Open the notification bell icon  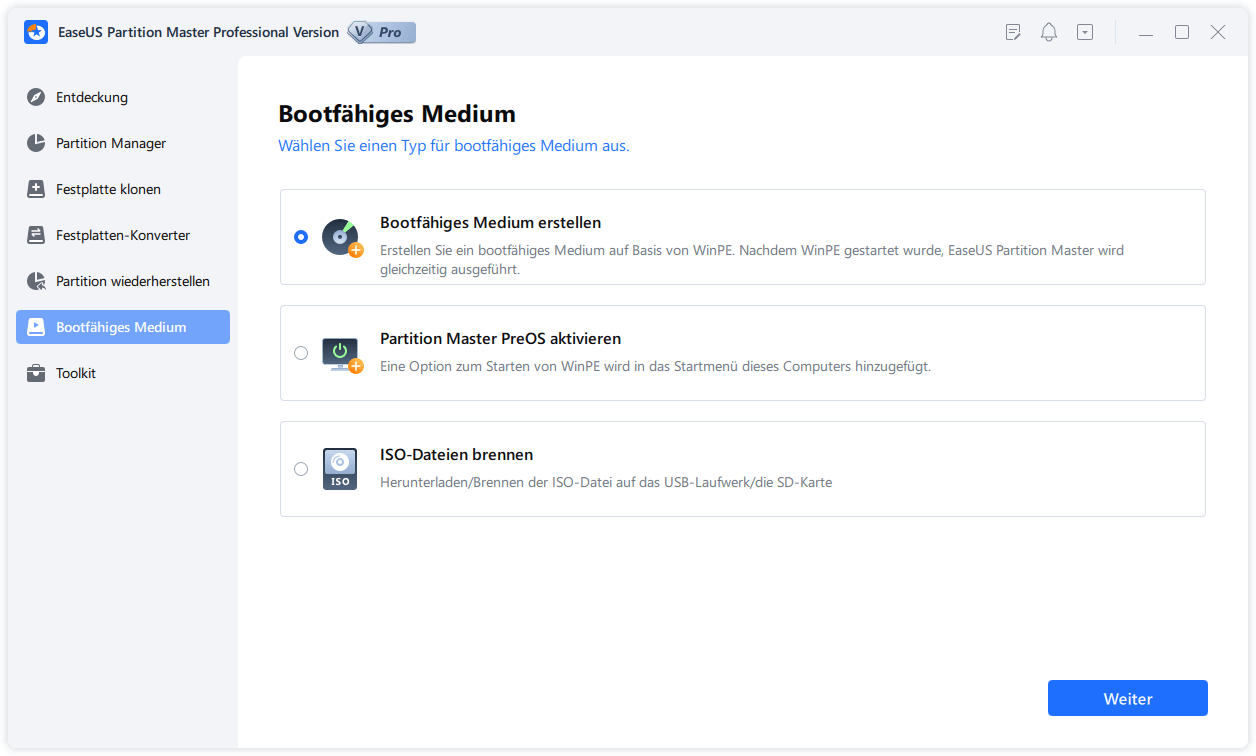tap(1048, 32)
